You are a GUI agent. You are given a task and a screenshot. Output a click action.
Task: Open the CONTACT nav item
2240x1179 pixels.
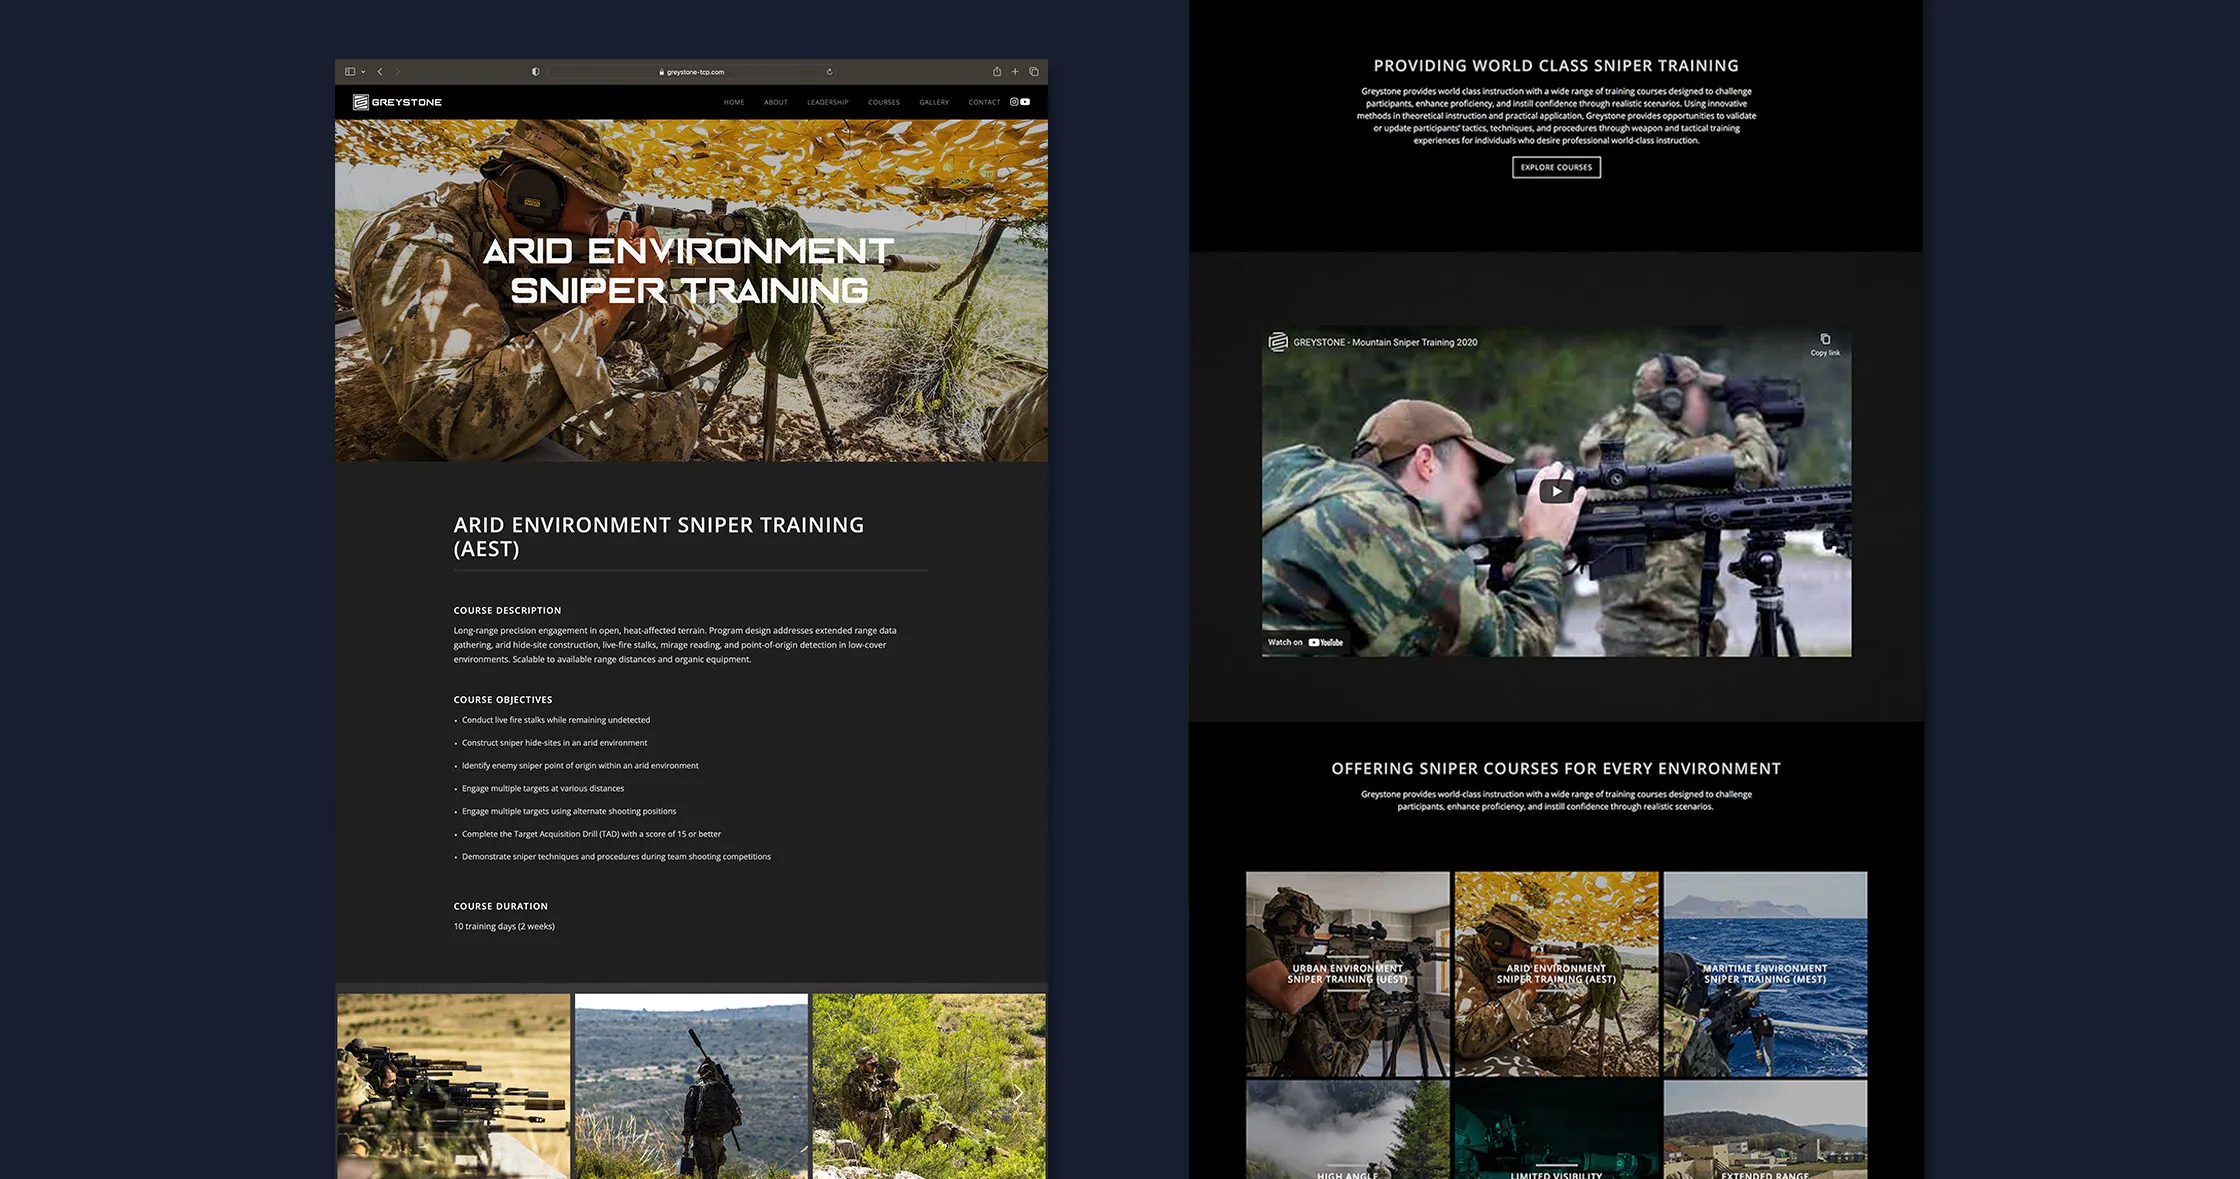(984, 102)
